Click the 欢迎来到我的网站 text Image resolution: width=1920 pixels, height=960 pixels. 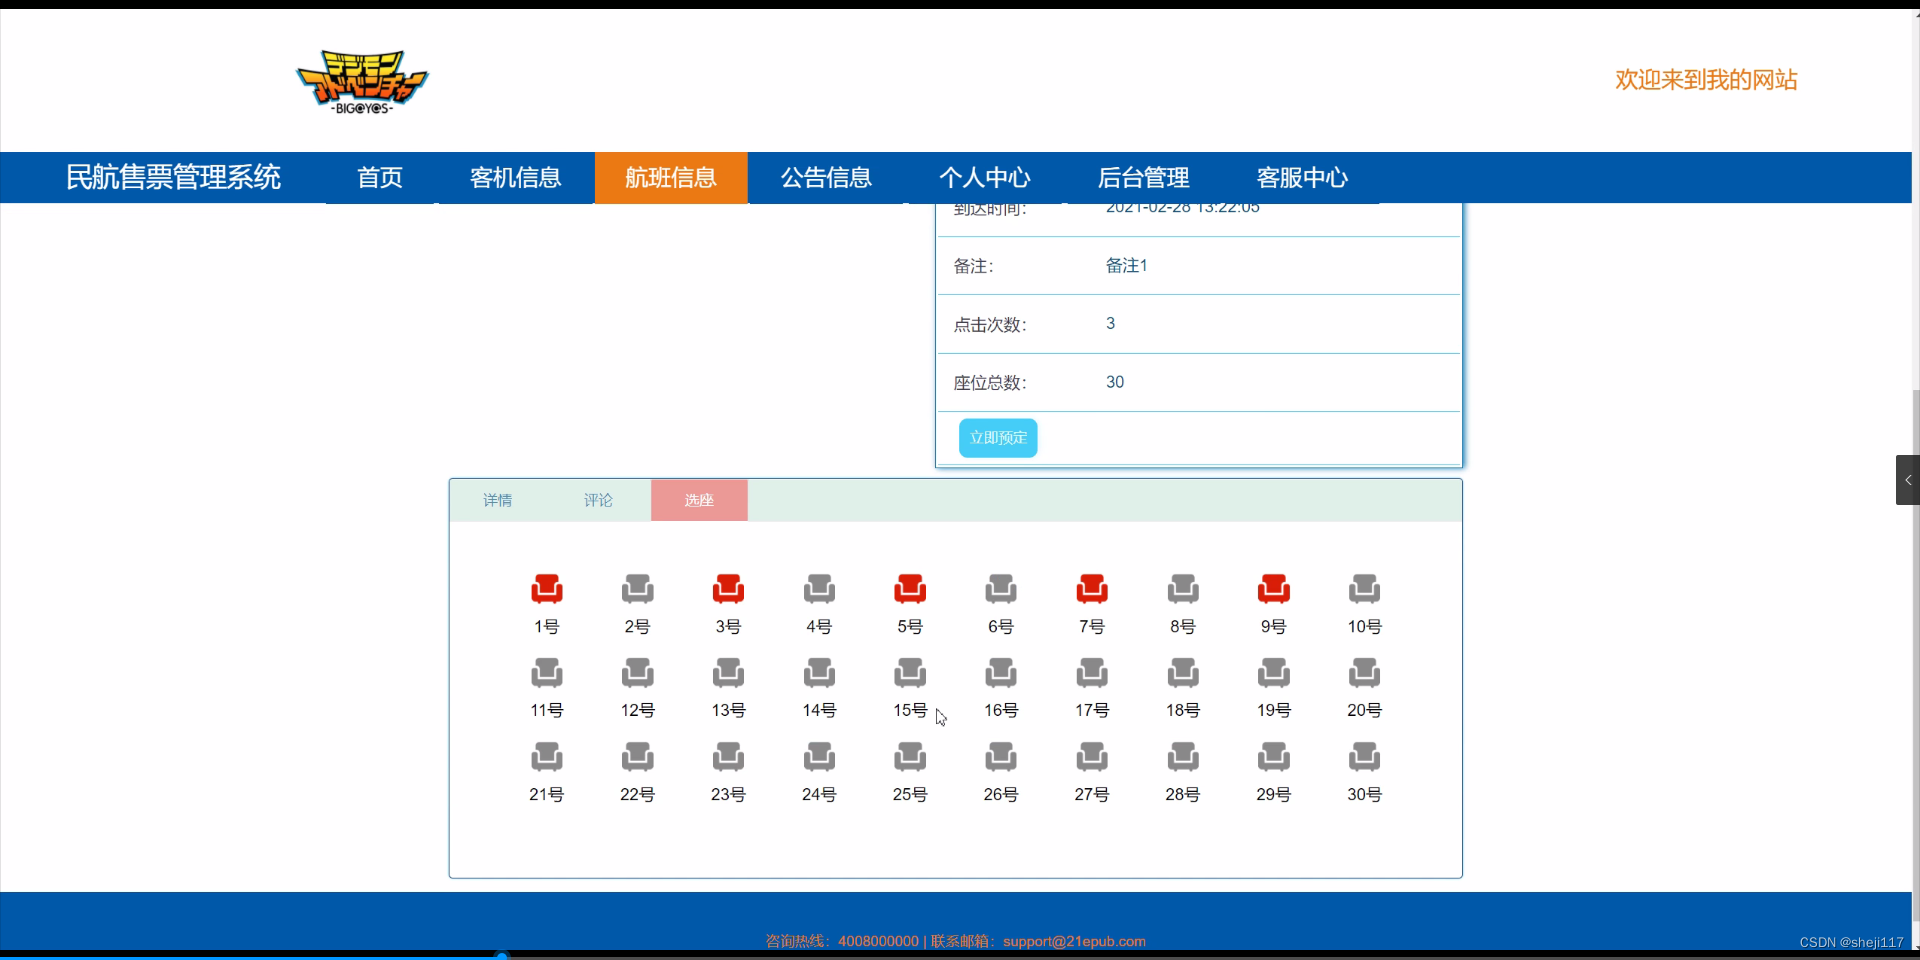click(x=1706, y=80)
